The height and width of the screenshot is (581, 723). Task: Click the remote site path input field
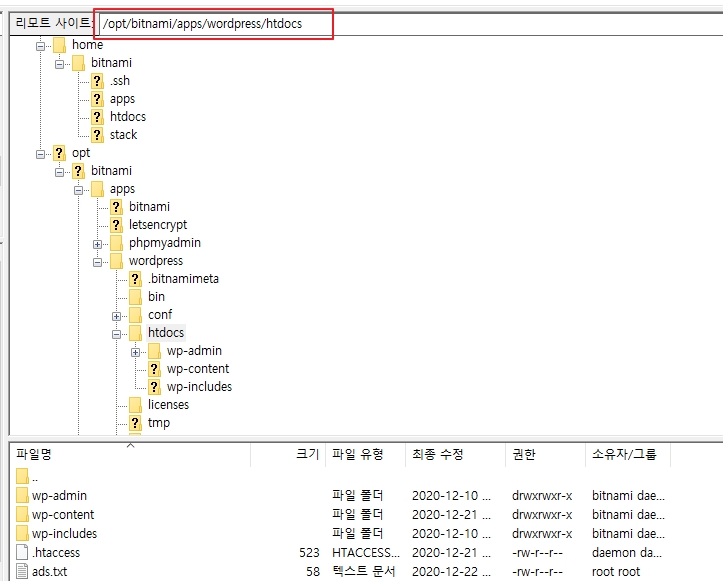(x=214, y=24)
